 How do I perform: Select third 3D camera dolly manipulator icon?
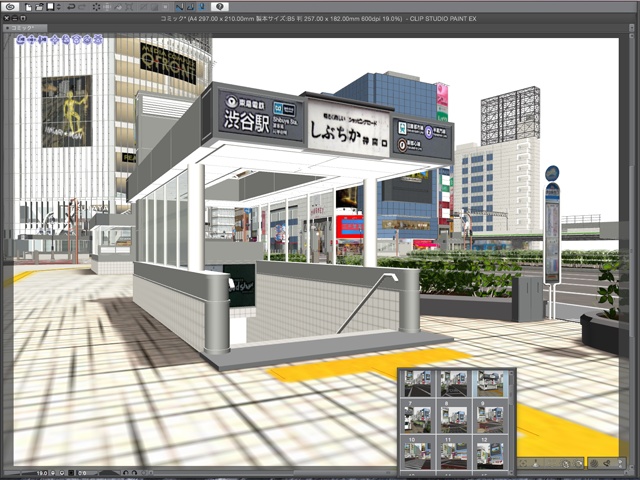[x=43, y=40]
